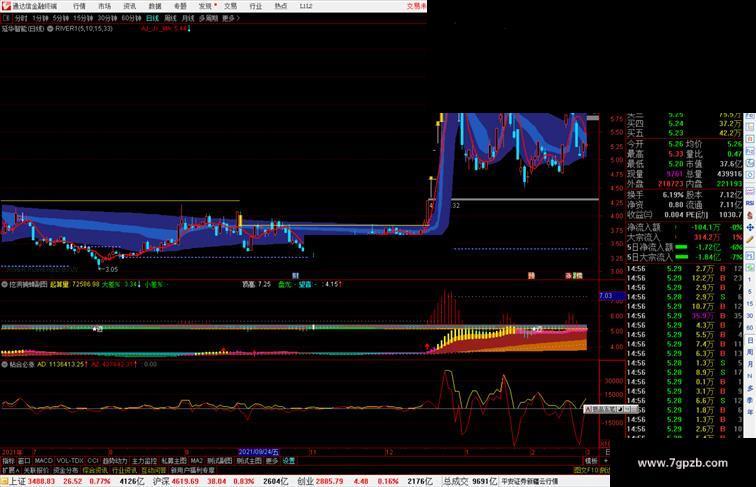Switch chart to 1分钟 period
The image size is (756, 487).
point(40,18)
